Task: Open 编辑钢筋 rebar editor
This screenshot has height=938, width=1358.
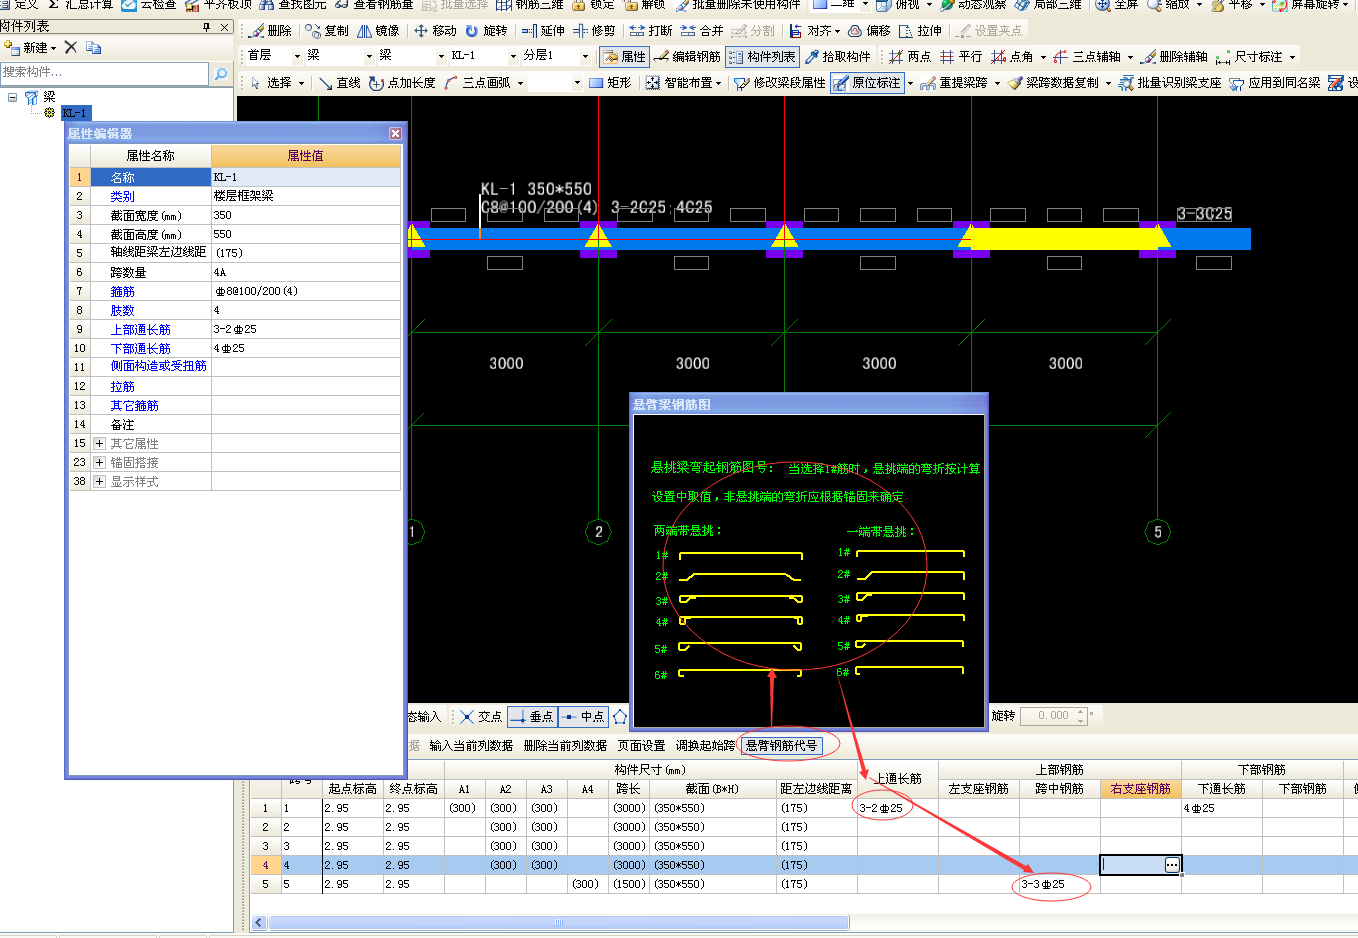Action: click(x=687, y=57)
